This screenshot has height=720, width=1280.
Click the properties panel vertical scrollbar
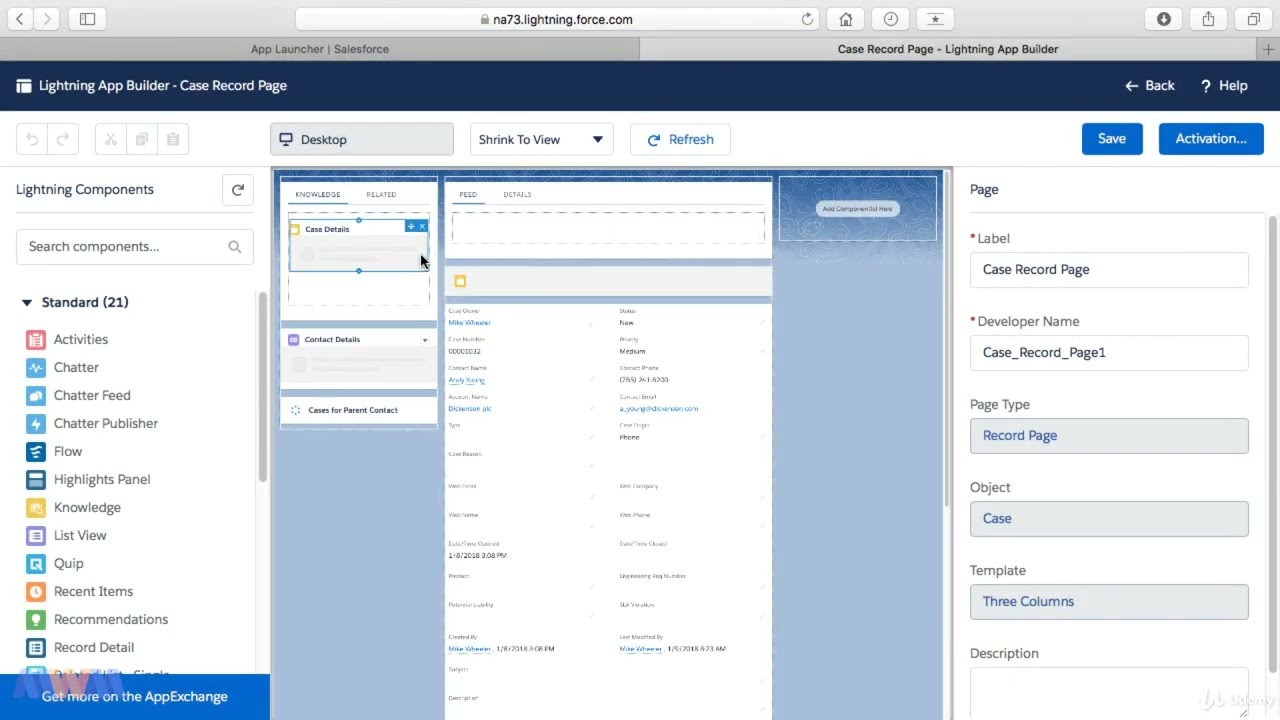(1273, 445)
